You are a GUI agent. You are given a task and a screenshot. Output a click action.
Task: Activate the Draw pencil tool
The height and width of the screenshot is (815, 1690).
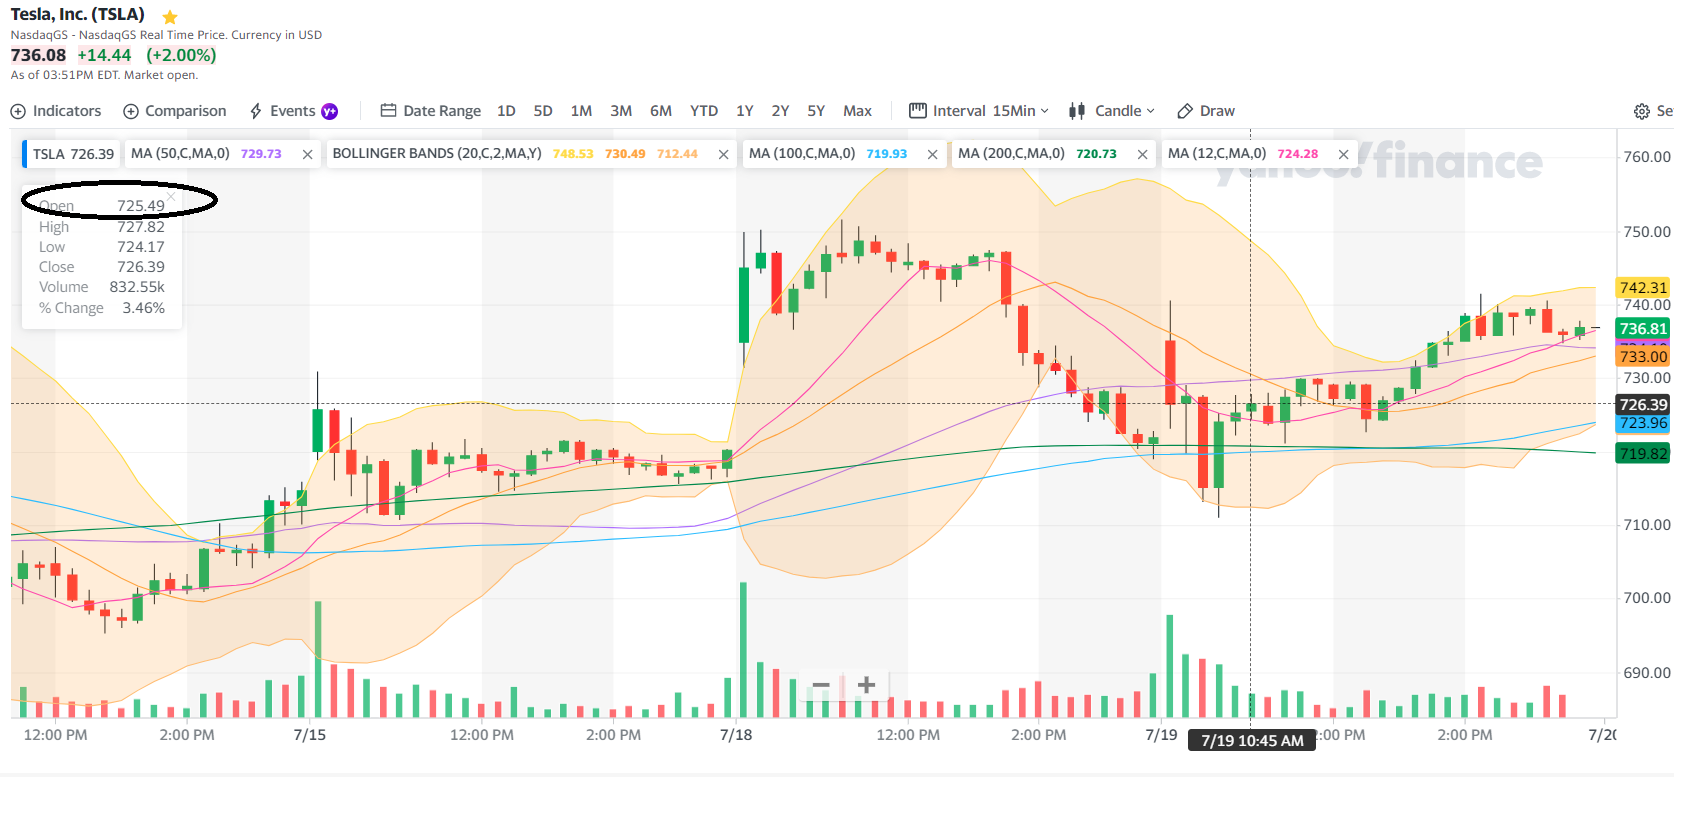coord(1206,111)
